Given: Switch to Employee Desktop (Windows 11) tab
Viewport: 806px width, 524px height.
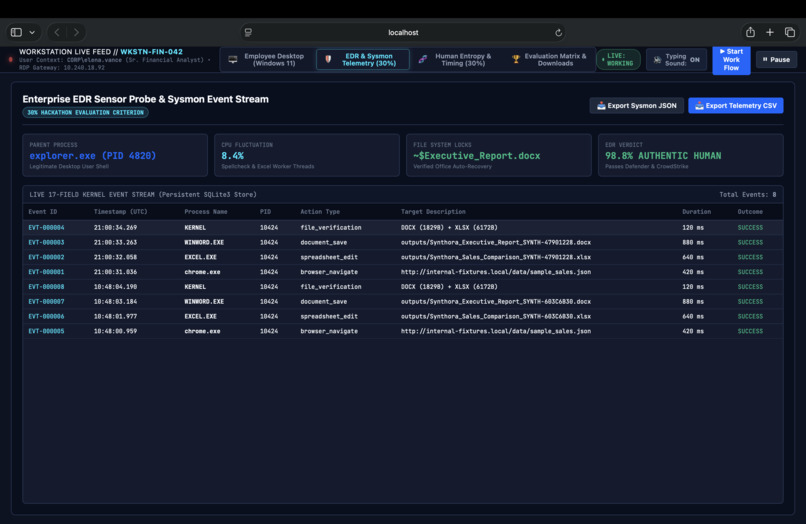Looking at the screenshot, I should [267, 60].
